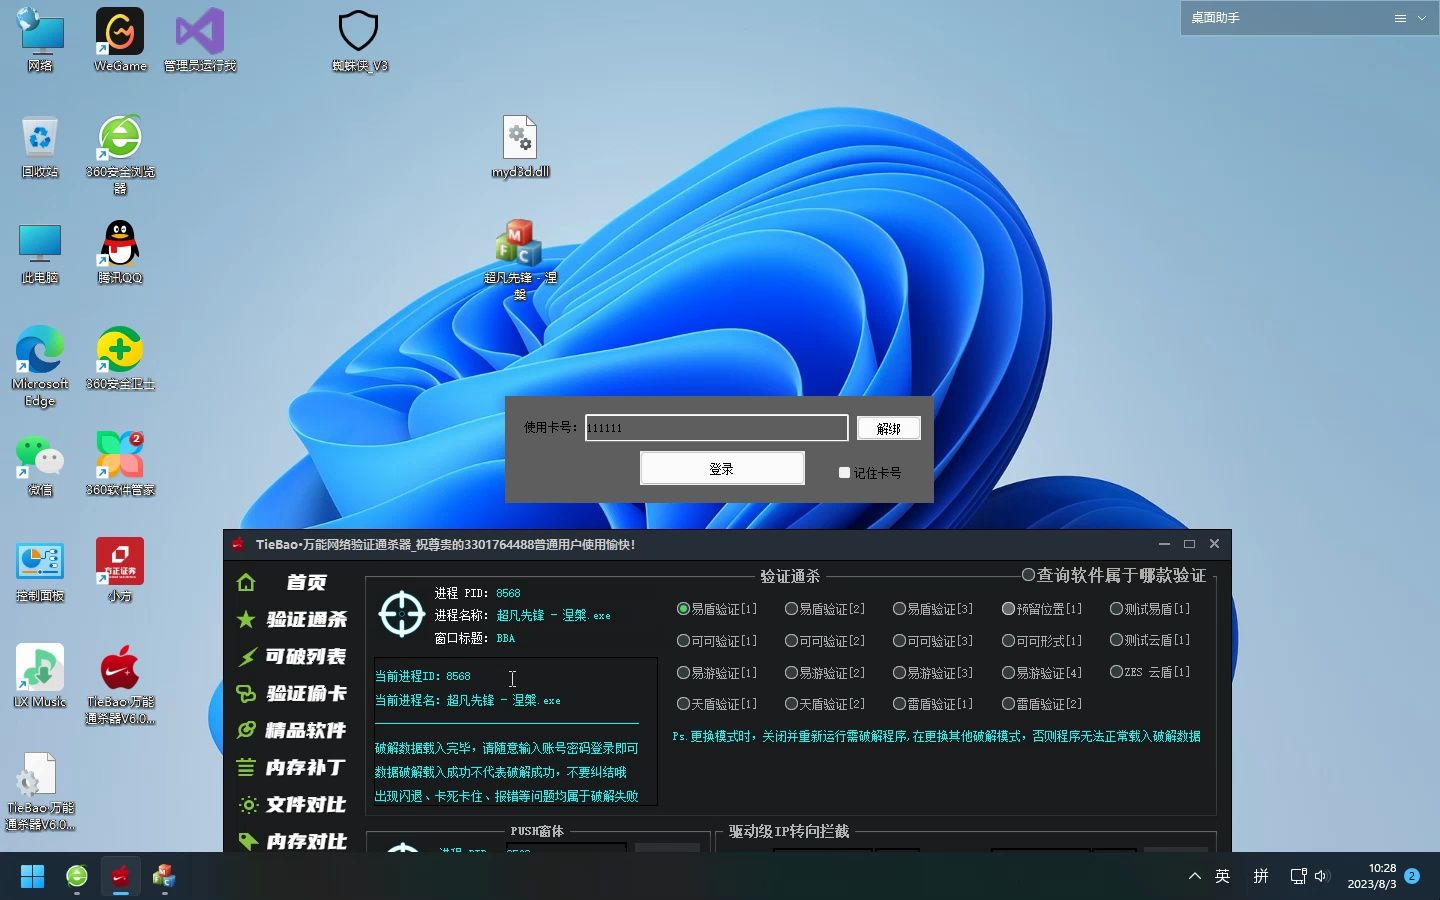Open the network status tray icon
This screenshot has height=900, width=1440.
(x=1298, y=876)
